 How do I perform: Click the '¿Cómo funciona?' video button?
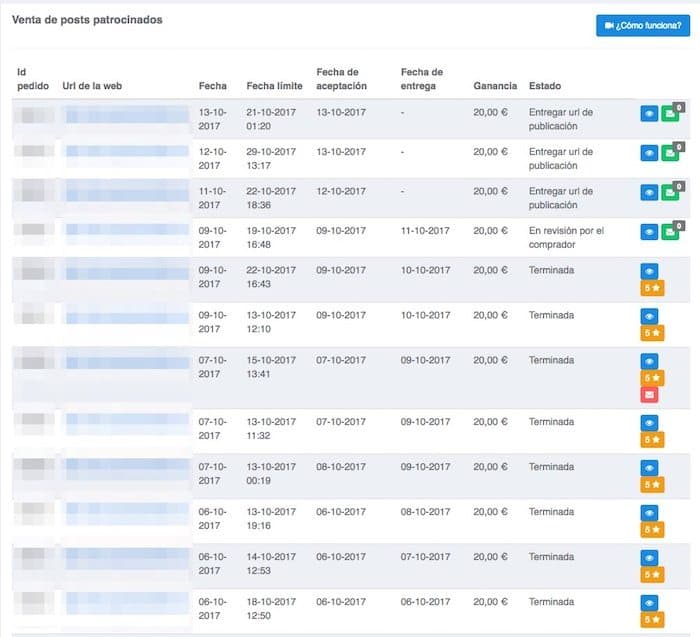(642, 25)
